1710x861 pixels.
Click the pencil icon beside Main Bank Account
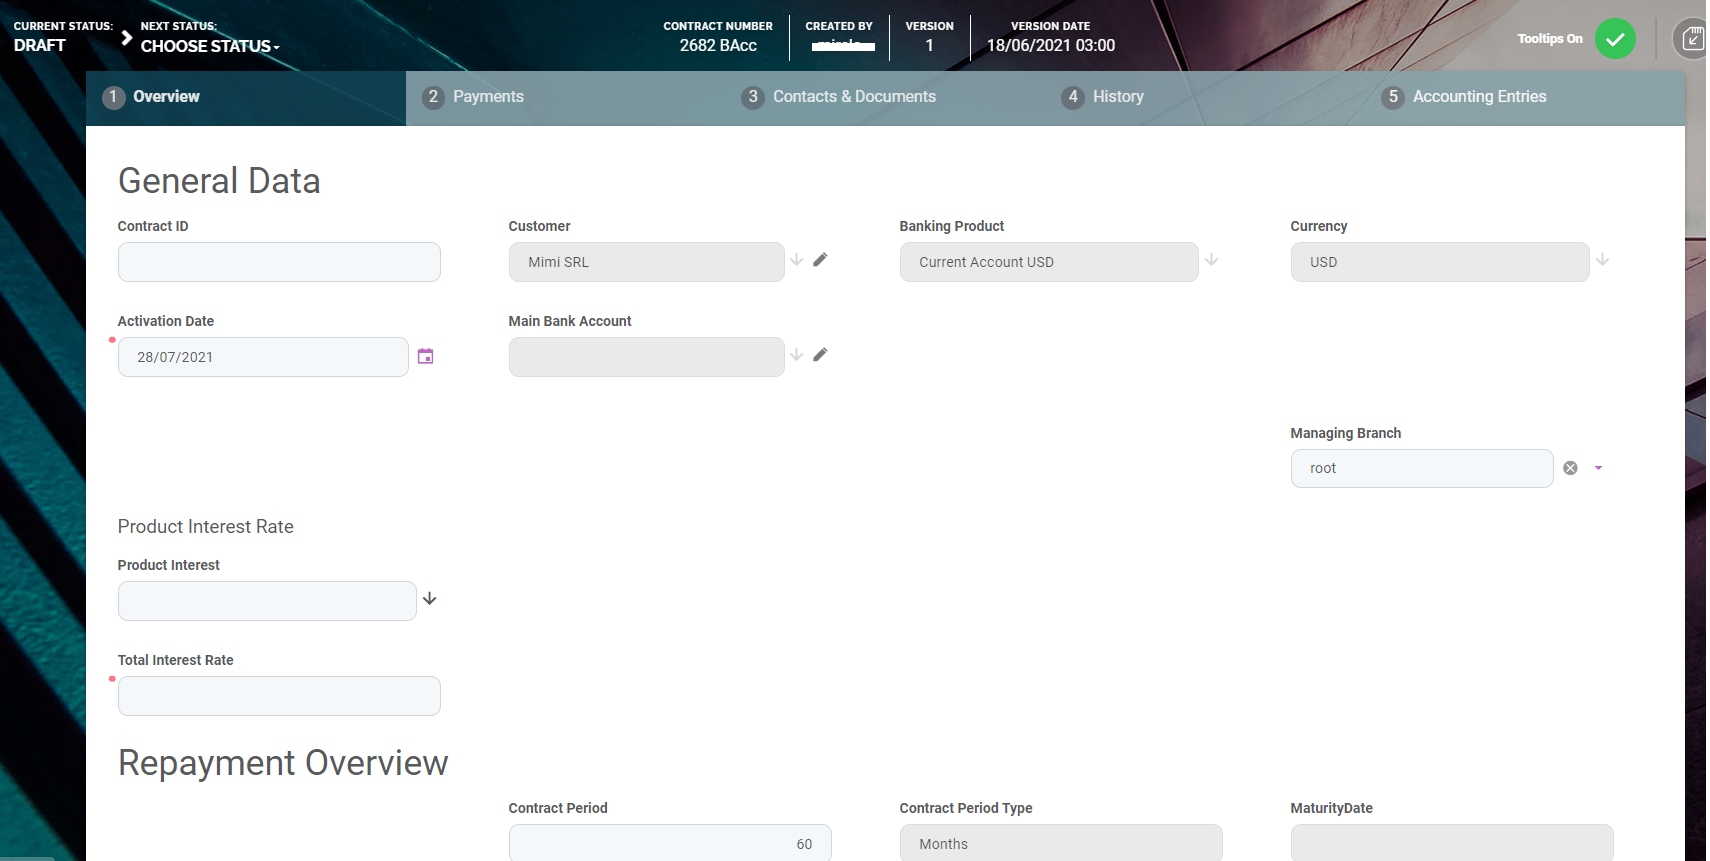coord(820,355)
